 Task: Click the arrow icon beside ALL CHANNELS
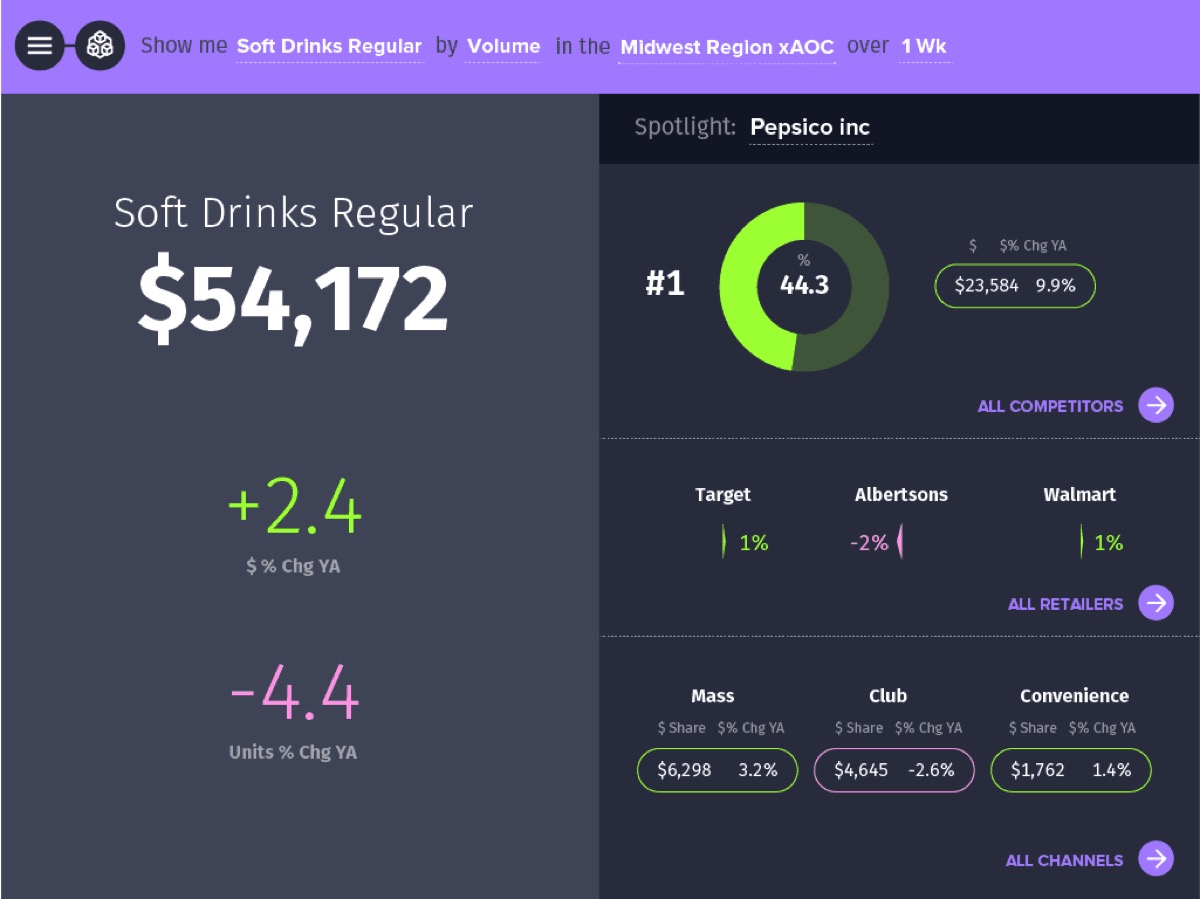point(1156,858)
